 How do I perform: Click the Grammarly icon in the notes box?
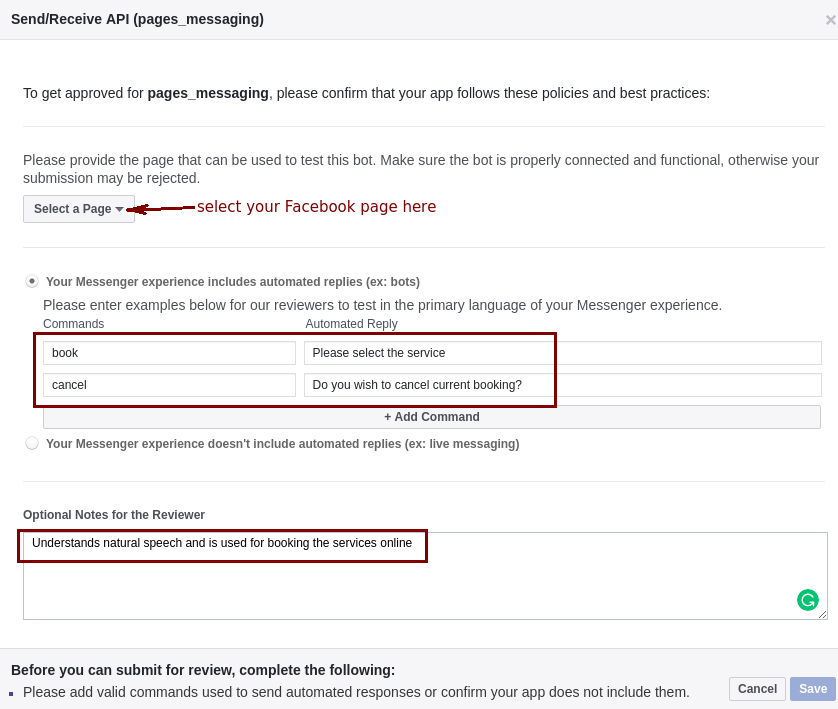click(807, 600)
